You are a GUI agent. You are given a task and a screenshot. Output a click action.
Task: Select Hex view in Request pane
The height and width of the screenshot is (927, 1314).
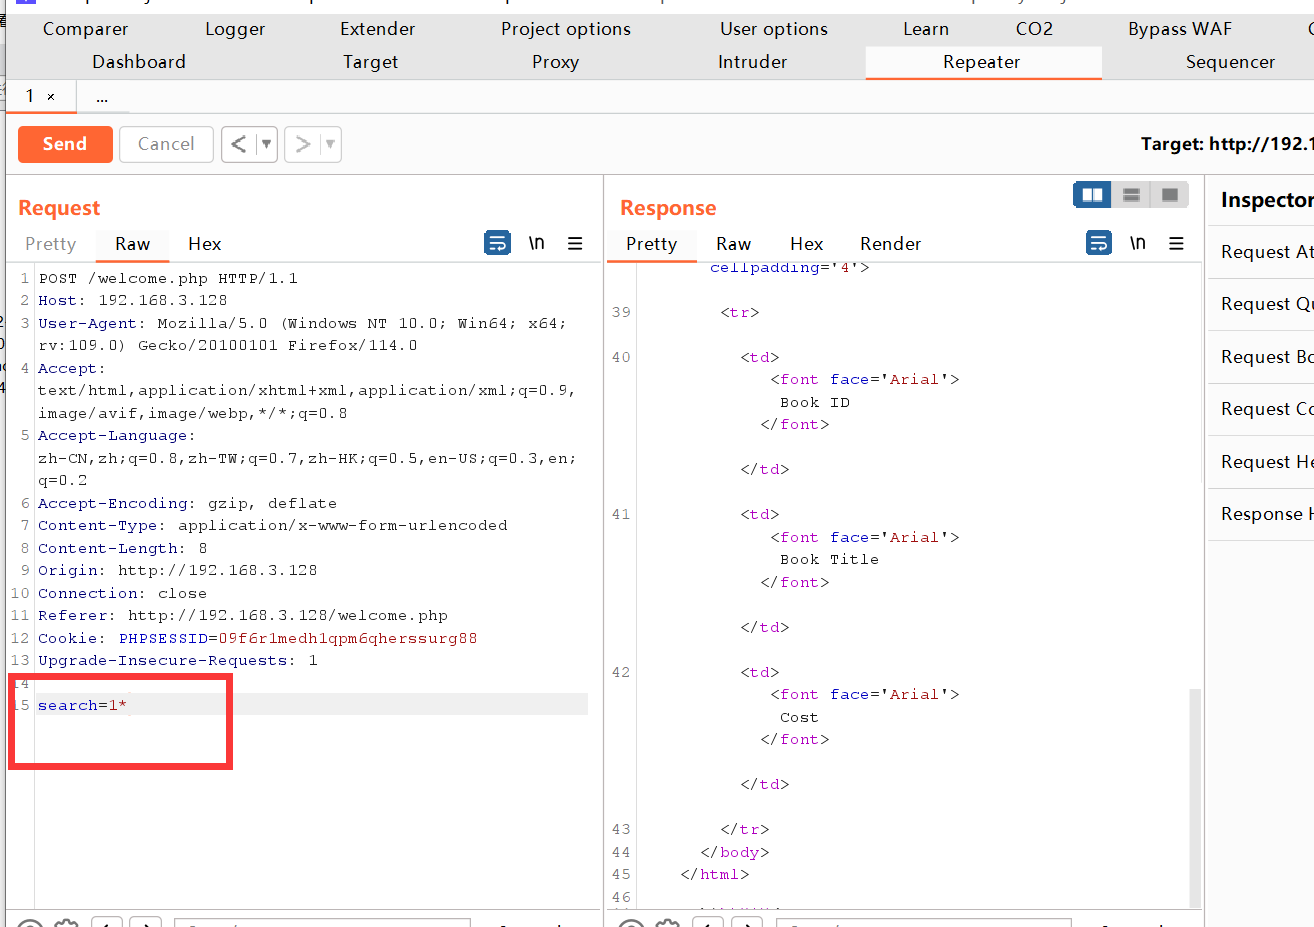[x=204, y=244]
